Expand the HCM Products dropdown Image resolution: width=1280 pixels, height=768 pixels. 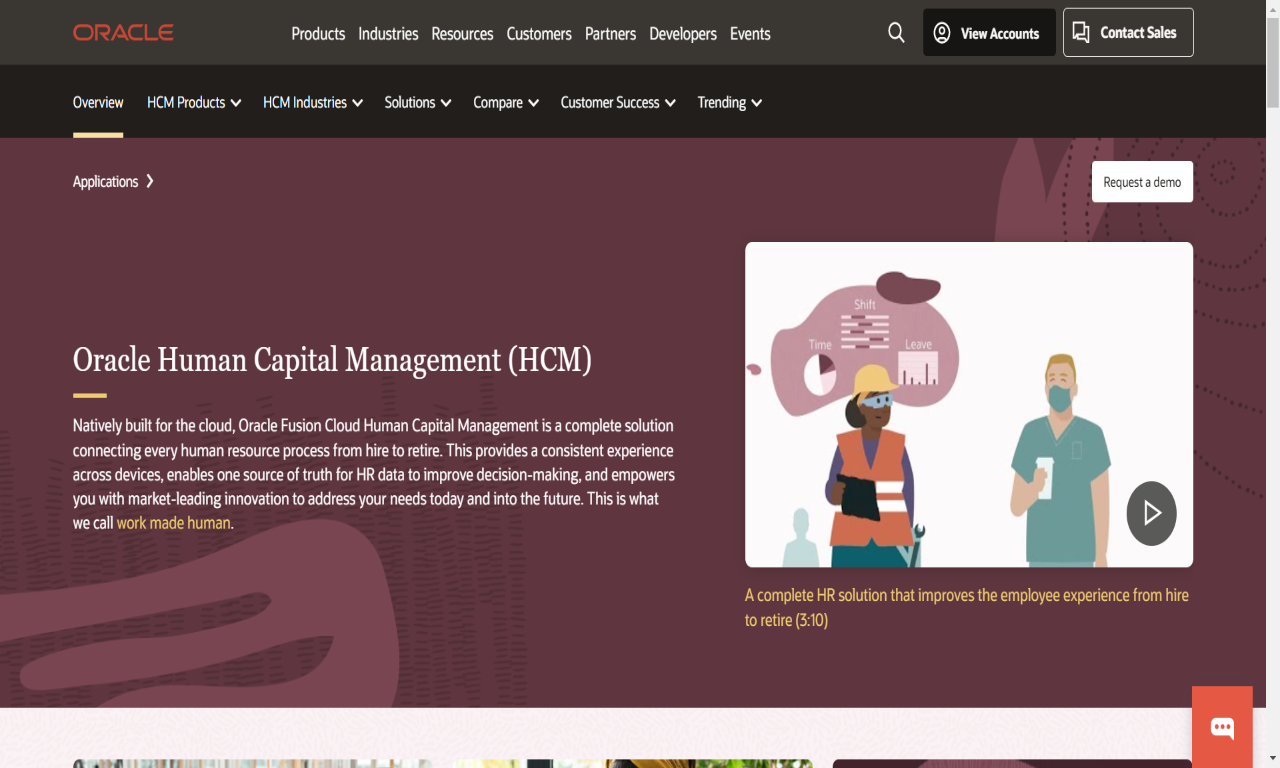click(194, 102)
